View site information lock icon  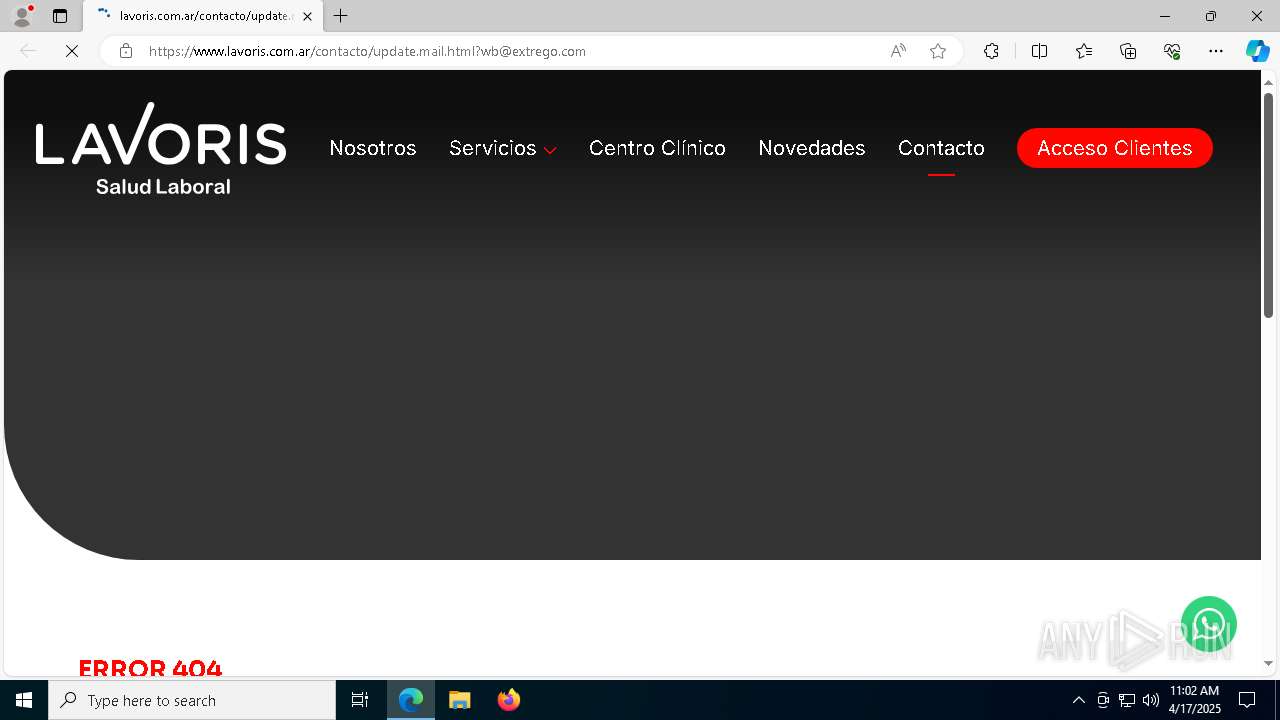126,51
